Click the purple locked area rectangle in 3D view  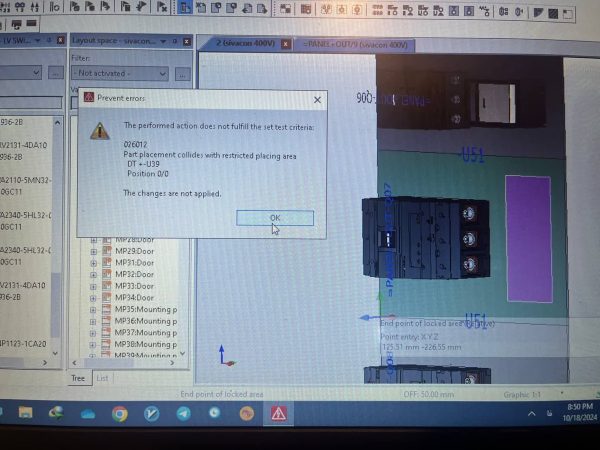[529, 239]
